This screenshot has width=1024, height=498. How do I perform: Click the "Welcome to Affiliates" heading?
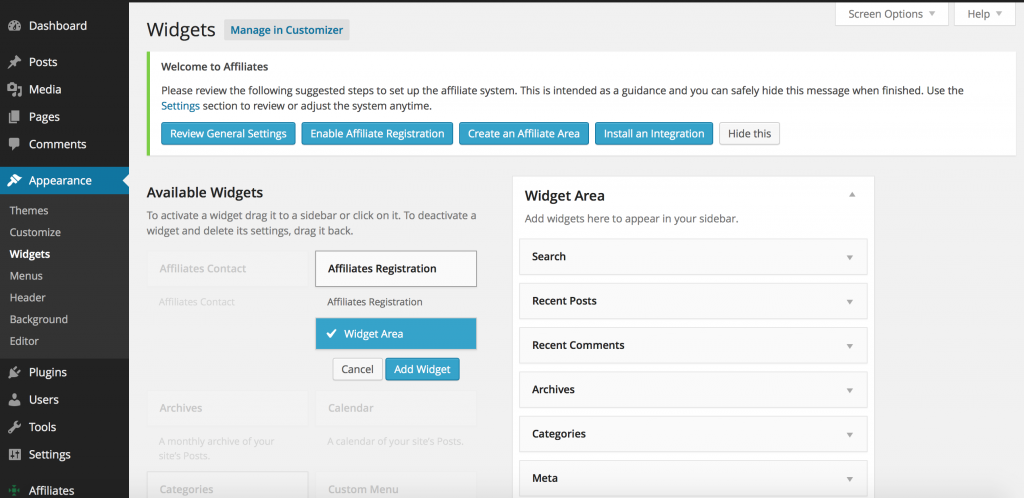click(214, 67)
